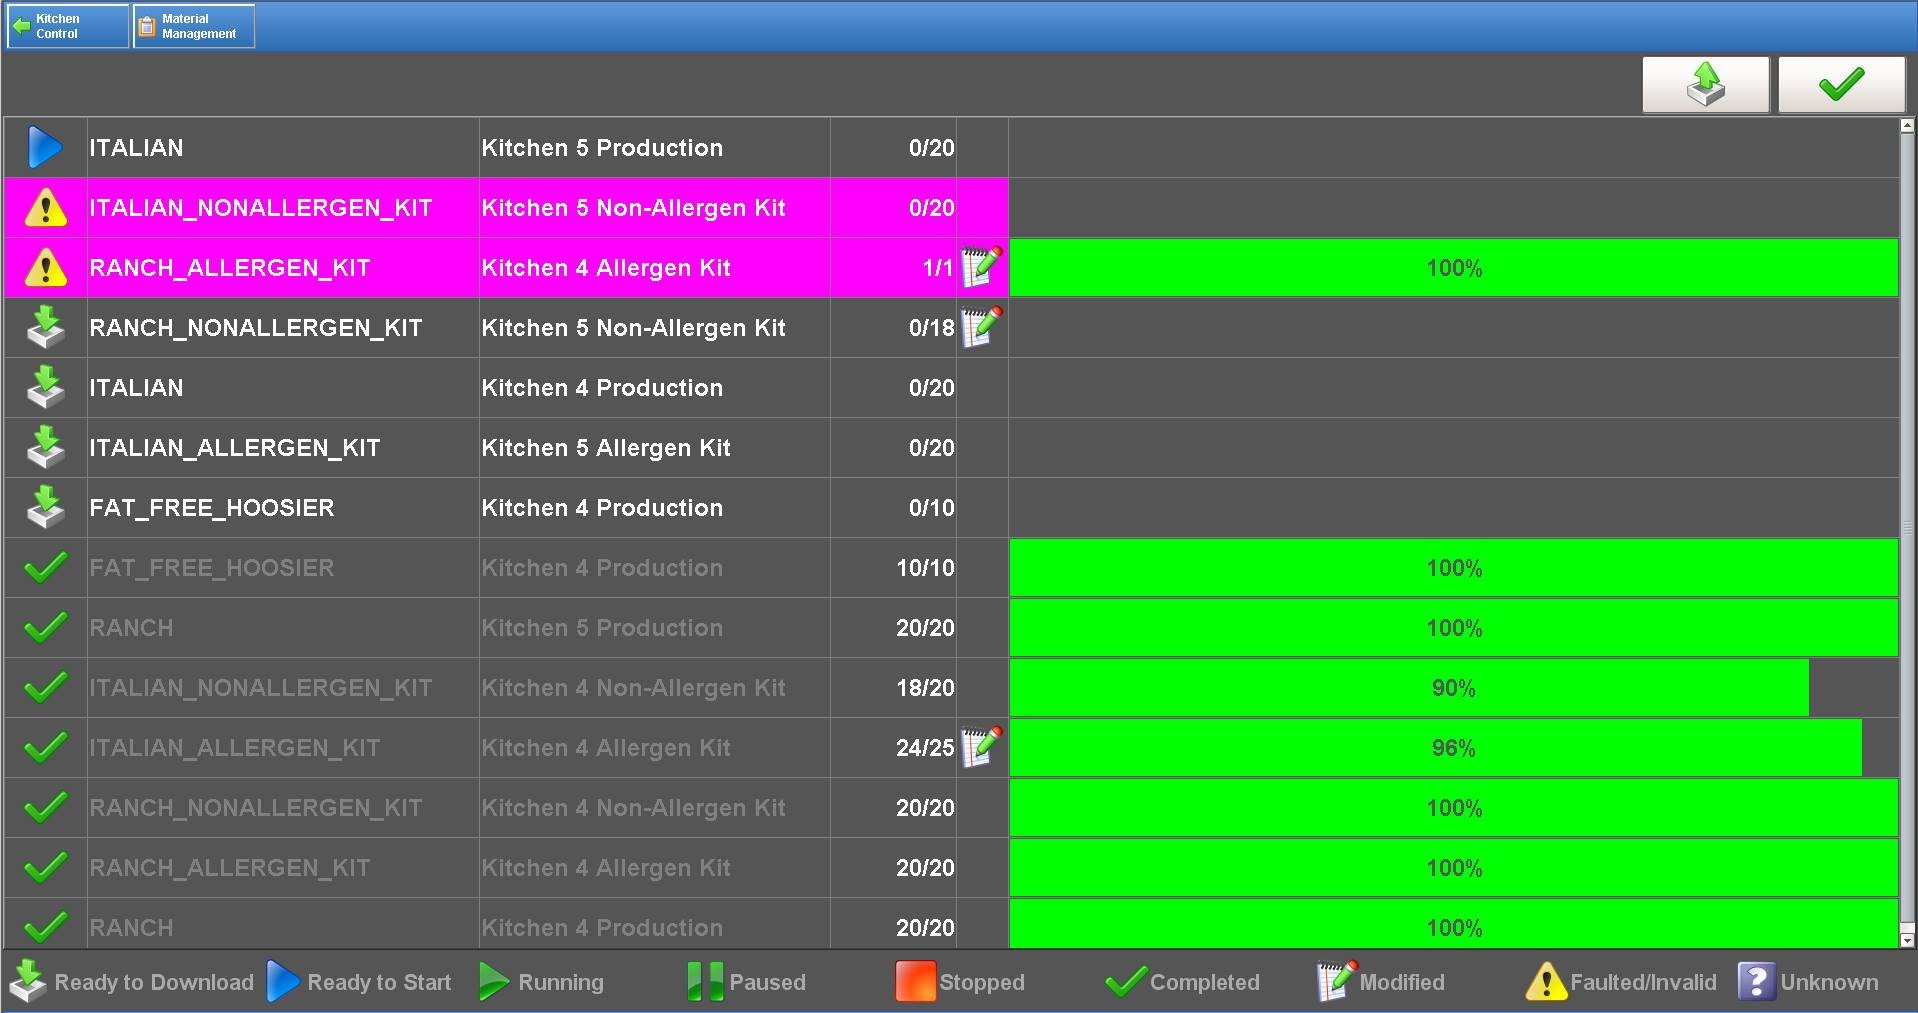
Task: Select 100% progress bar on RANCH_ALLERGEN_KIT 1/1 row
Action: point(1453,268)
